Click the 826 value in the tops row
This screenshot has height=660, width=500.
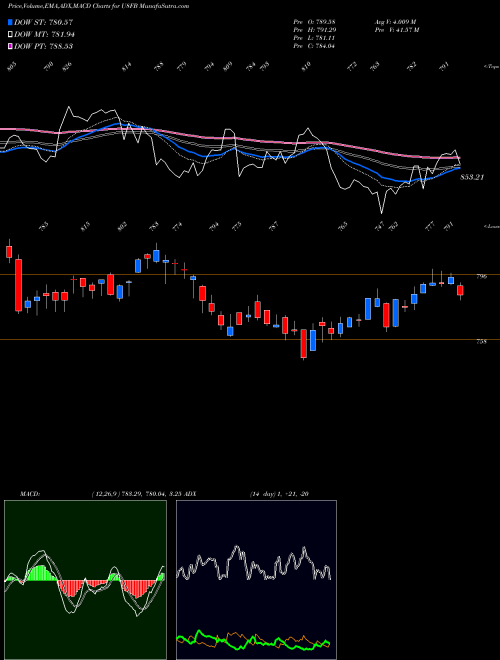(x=67, y=67)
